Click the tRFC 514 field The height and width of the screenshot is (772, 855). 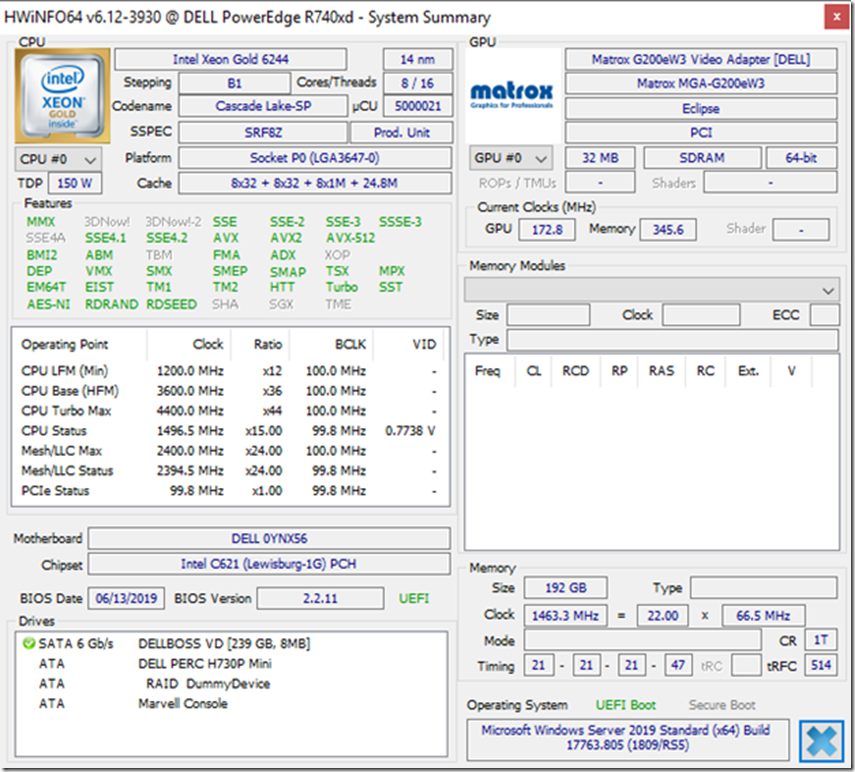coord(821,665)
